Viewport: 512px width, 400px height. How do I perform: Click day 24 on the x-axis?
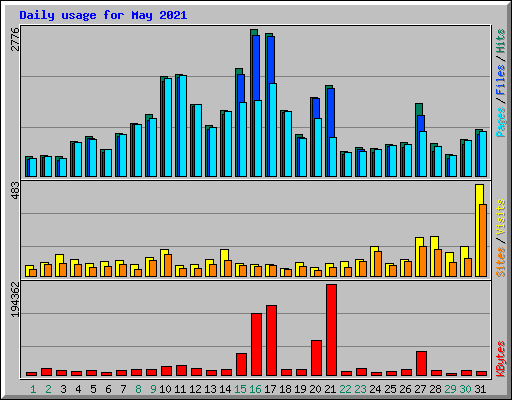(x=375, y=389)
